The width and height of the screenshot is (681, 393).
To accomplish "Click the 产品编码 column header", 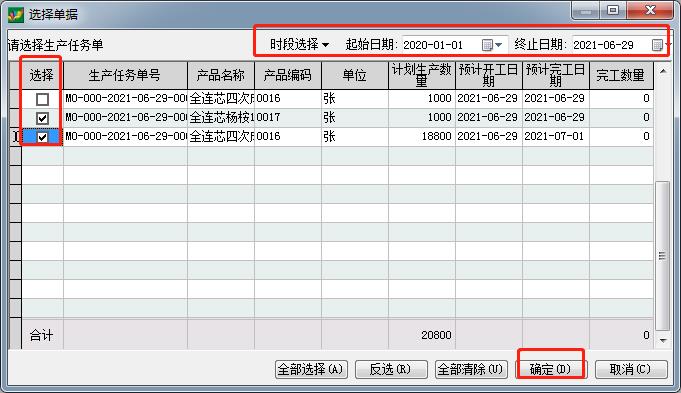I will click(x=288, y=75).
